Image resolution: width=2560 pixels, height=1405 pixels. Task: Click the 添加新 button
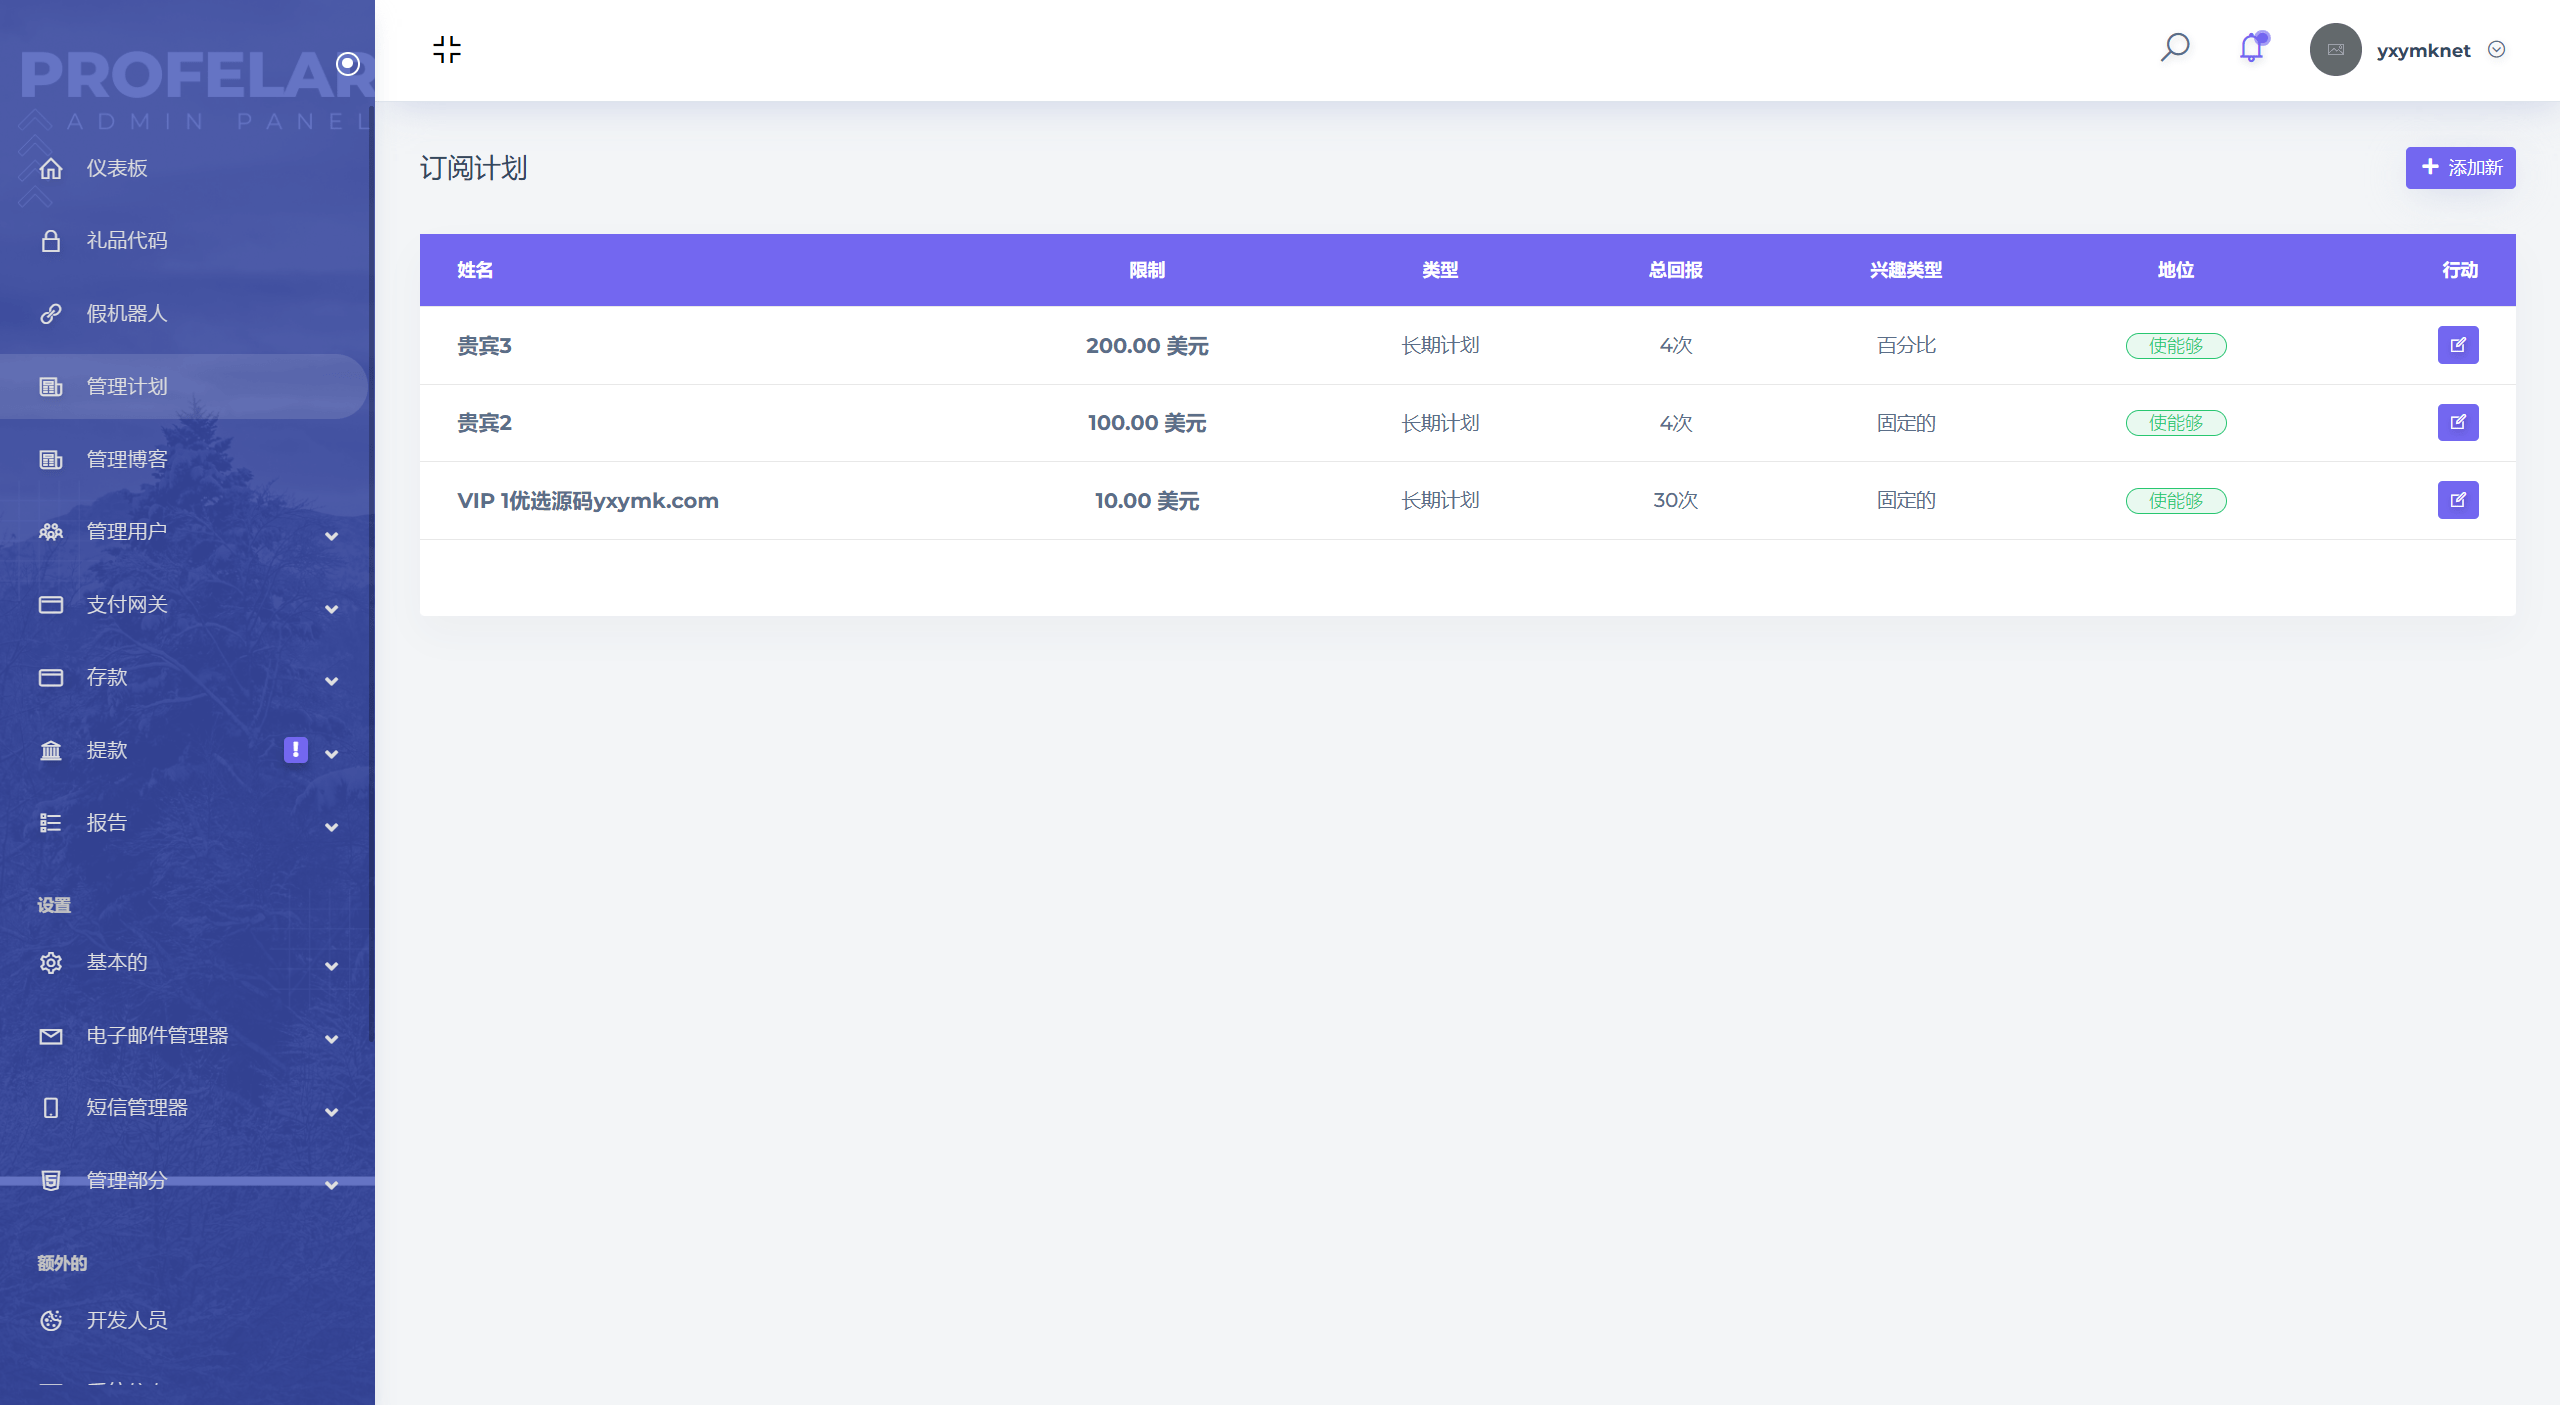2459,168
